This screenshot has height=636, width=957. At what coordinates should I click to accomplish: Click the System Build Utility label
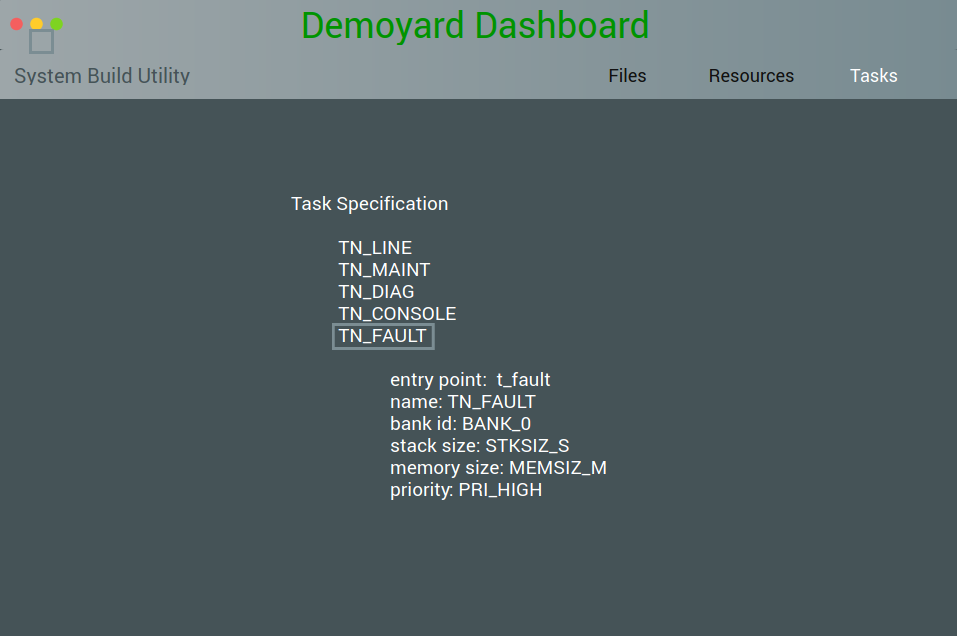(x=102, y=76)
